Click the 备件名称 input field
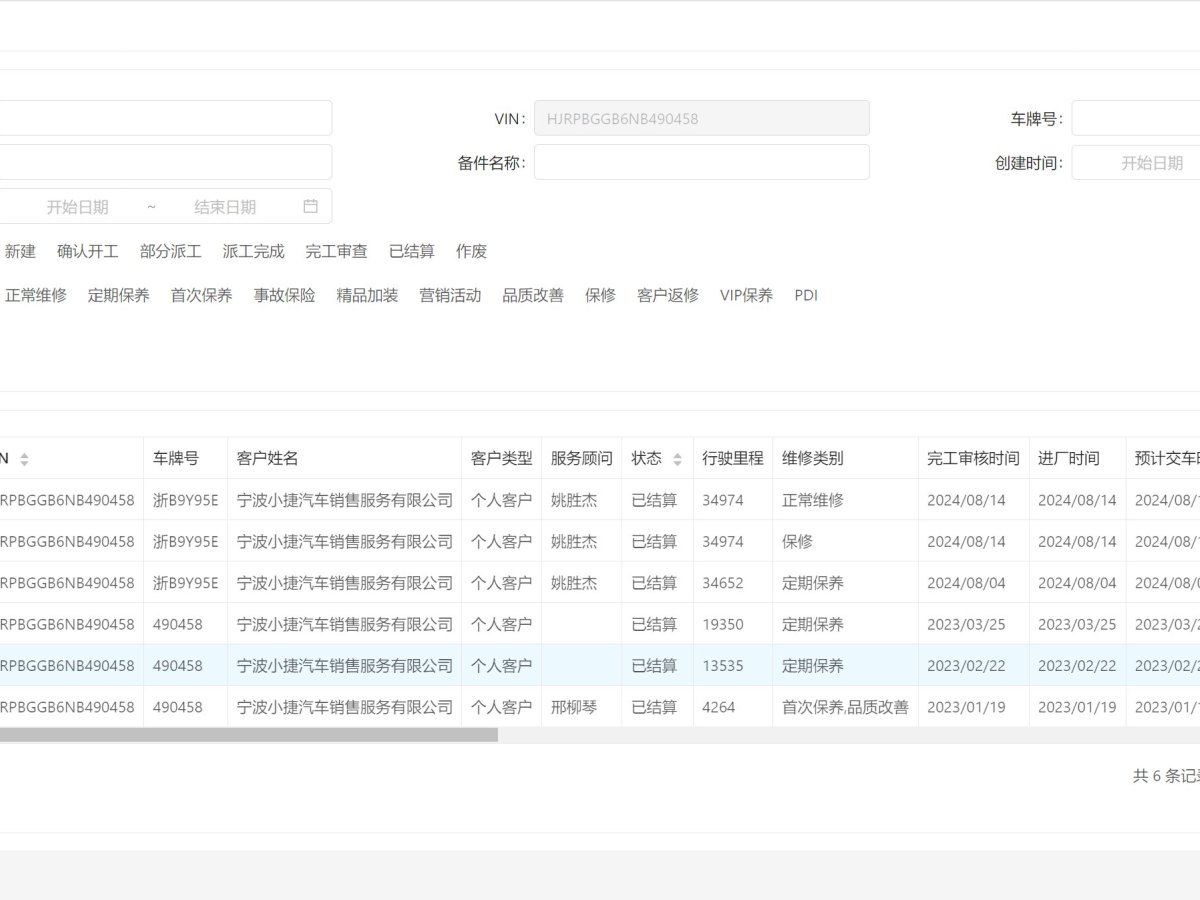Viewport: 1200px width, 900px height. click(701, 162)
